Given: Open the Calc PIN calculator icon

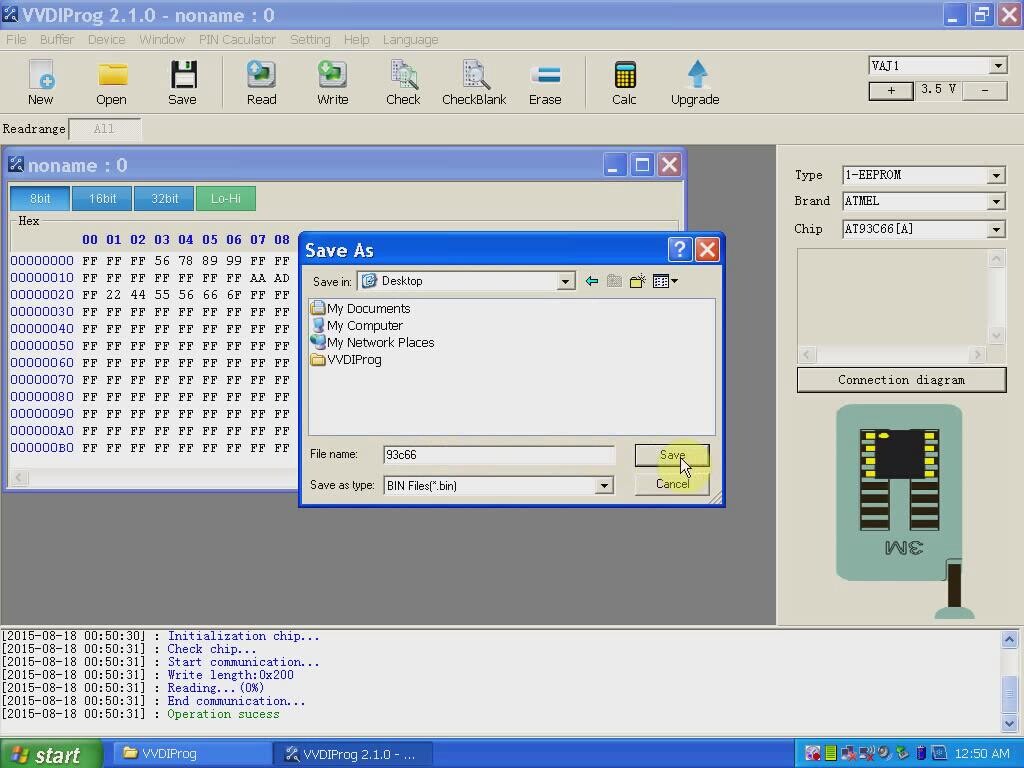Looking at the screenshot, I should [624, 80].
